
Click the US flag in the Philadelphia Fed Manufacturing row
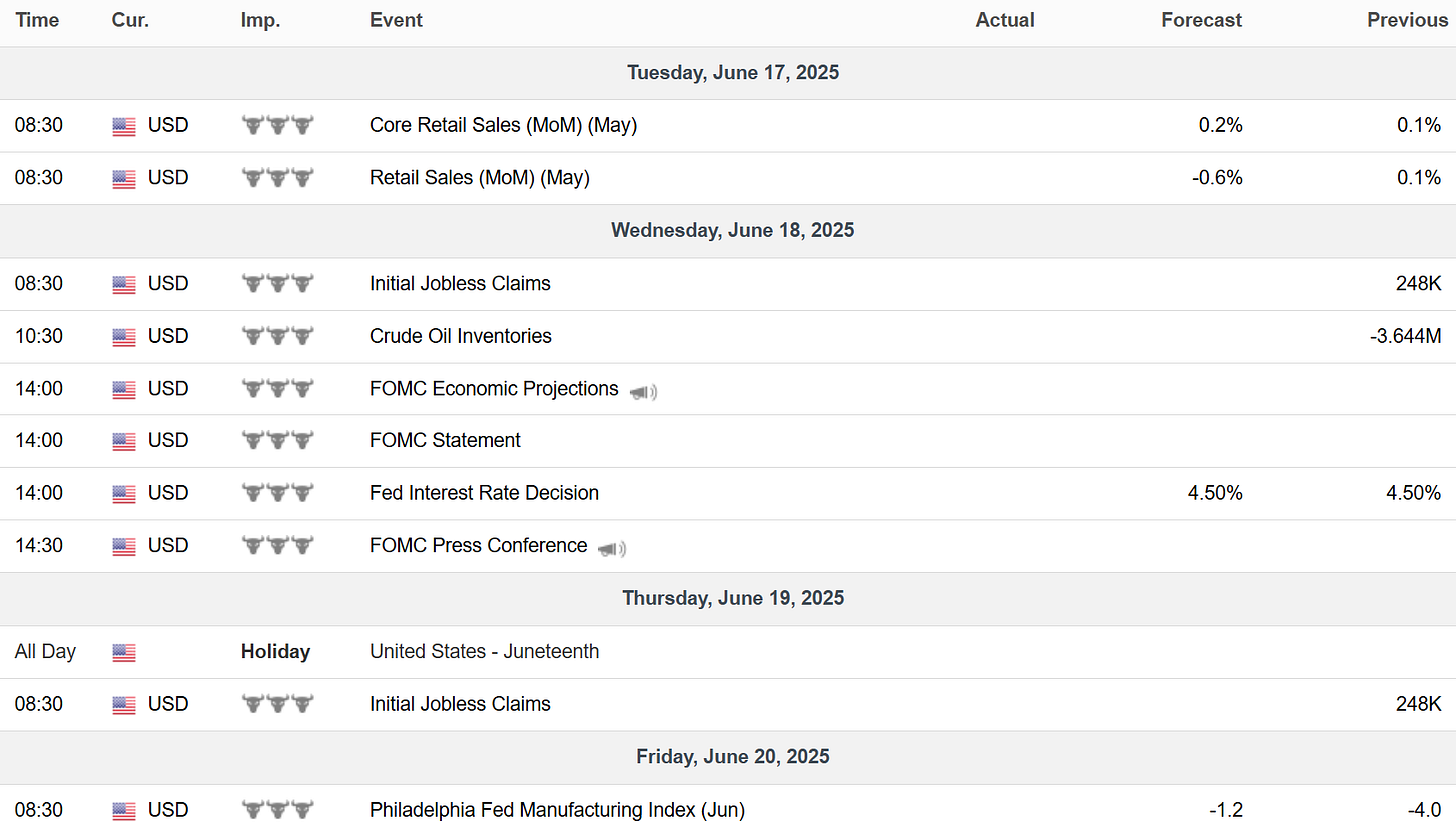pos(124,810)
